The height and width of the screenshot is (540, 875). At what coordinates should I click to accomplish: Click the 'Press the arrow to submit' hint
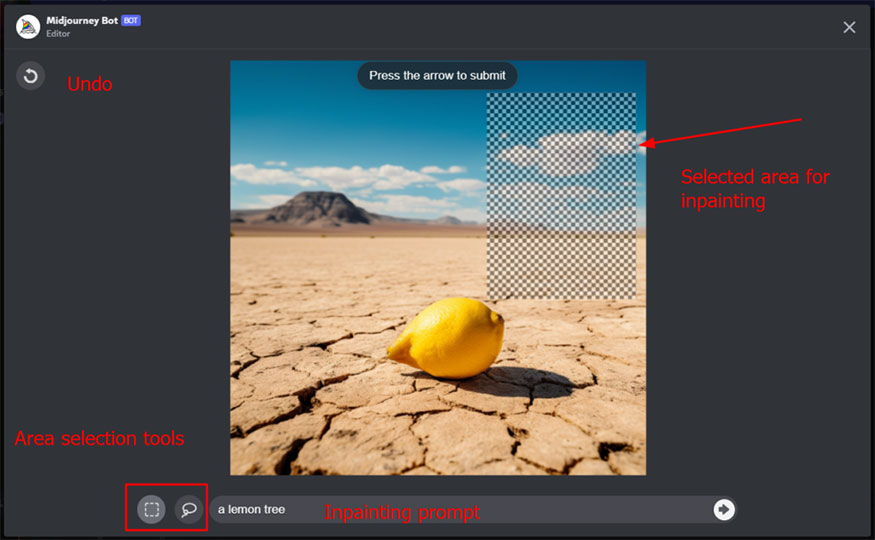tap(438, 75)
